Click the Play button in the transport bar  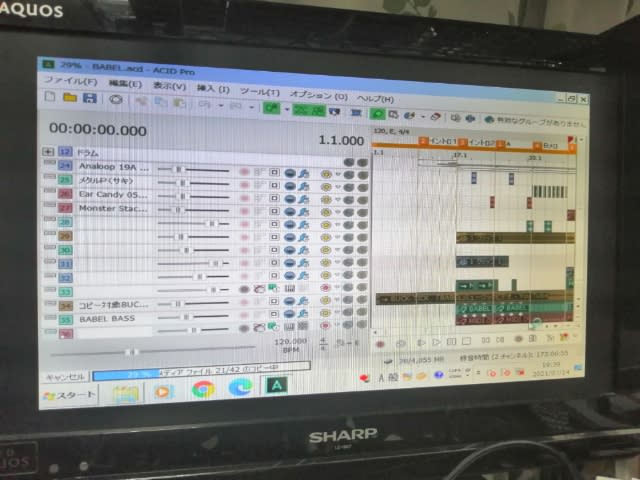click(436, 342)
